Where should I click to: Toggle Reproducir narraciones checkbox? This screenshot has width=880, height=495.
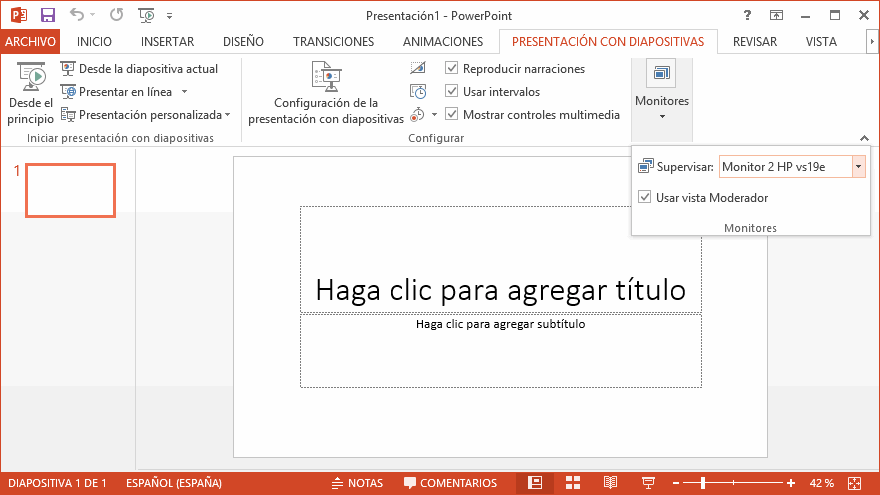point(452,69)
